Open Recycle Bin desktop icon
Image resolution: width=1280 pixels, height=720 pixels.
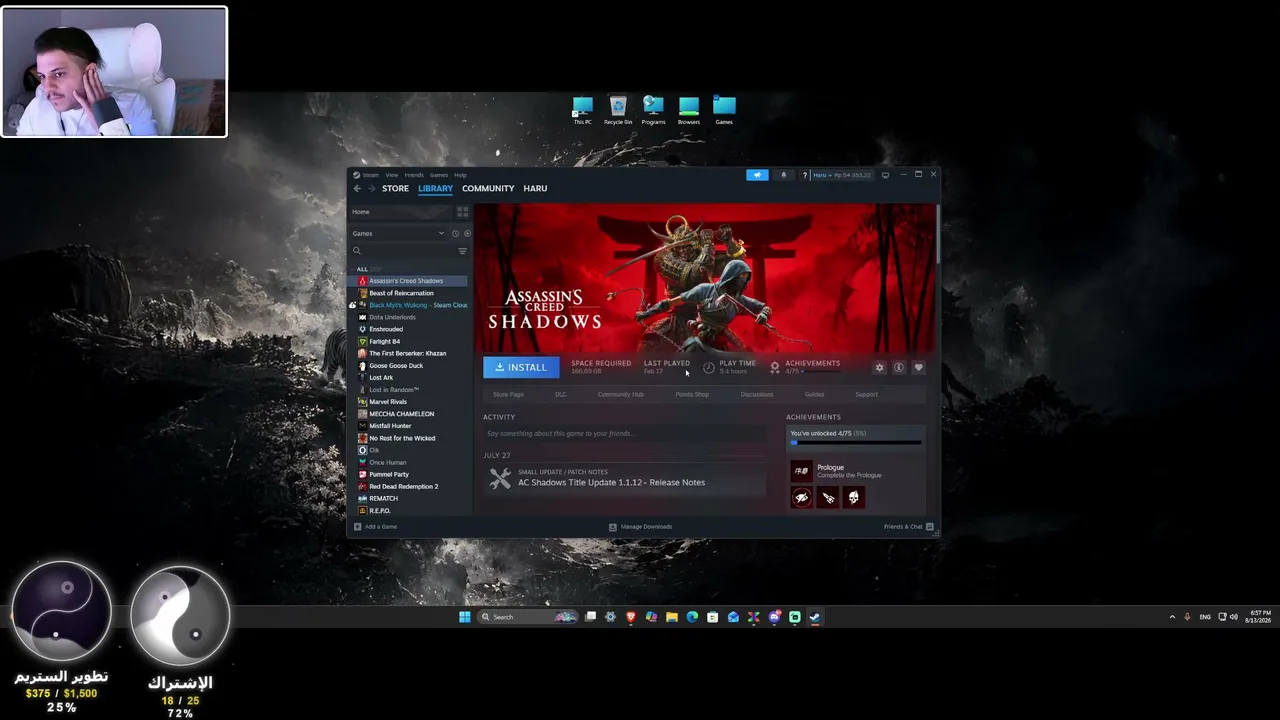618,110
